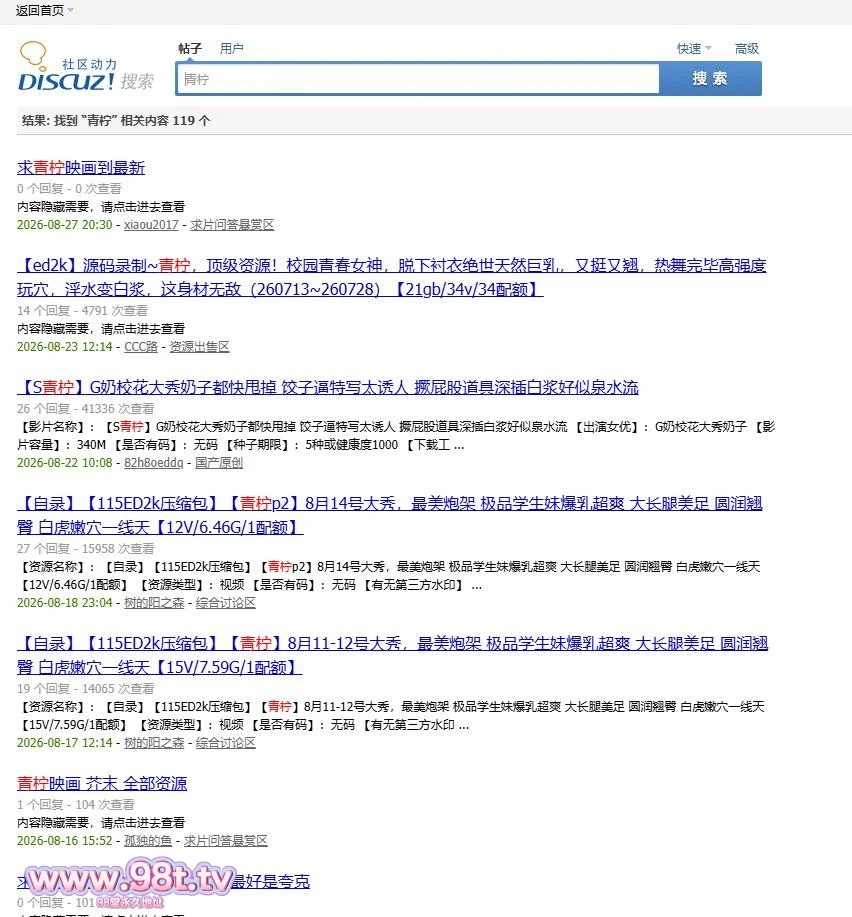View profile of user 树的阳之森 dated 08-18
The image size is (852, 917).
[154, 603]
